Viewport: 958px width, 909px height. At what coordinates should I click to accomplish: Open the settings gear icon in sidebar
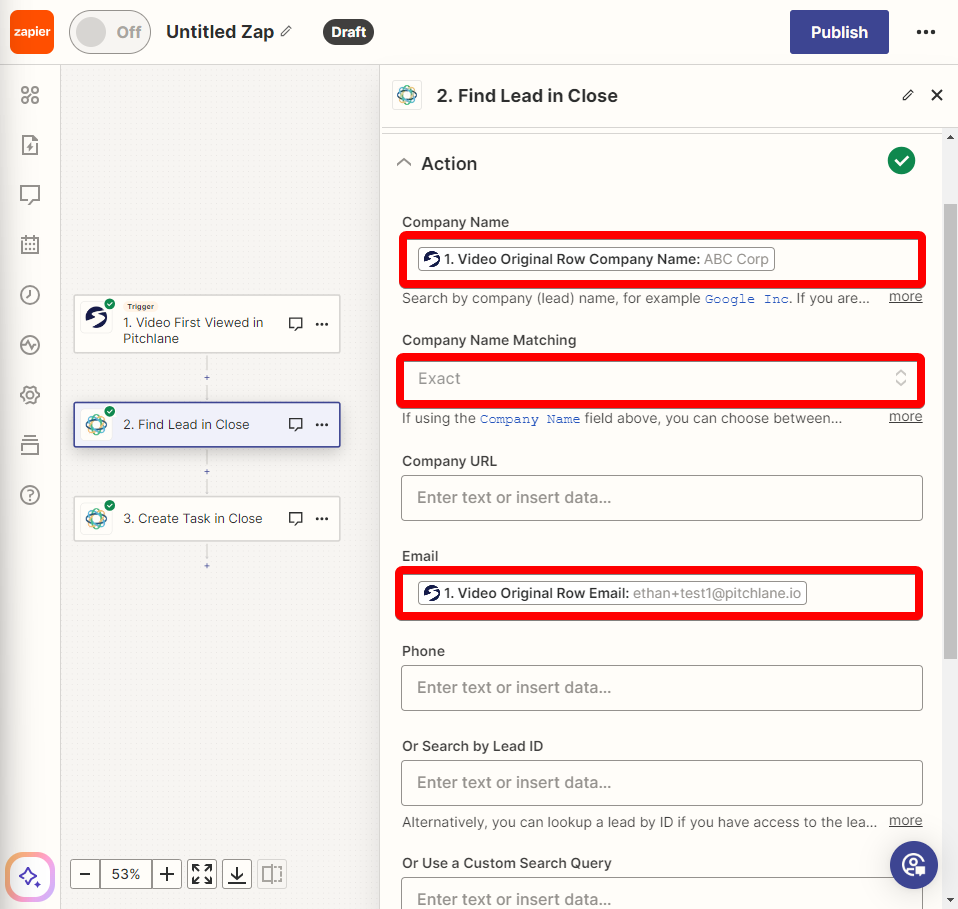tap(30, 395)
